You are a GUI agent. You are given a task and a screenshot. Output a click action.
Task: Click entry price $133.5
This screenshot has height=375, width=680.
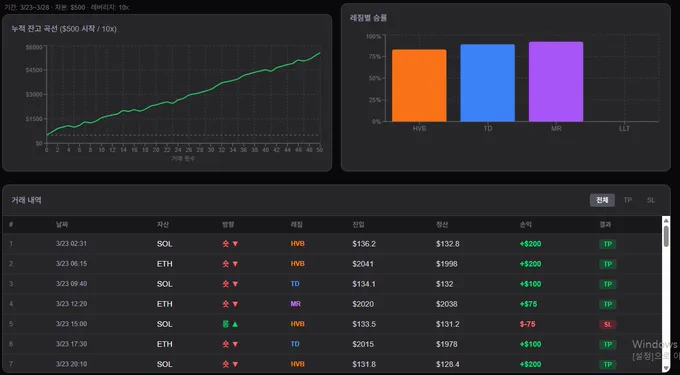(364, 324)
